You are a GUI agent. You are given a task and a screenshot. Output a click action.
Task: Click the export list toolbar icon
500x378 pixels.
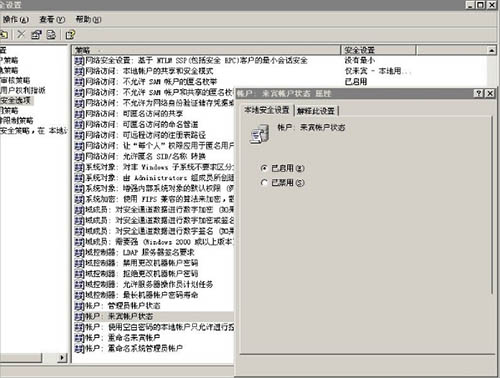[x=51, y=34]
